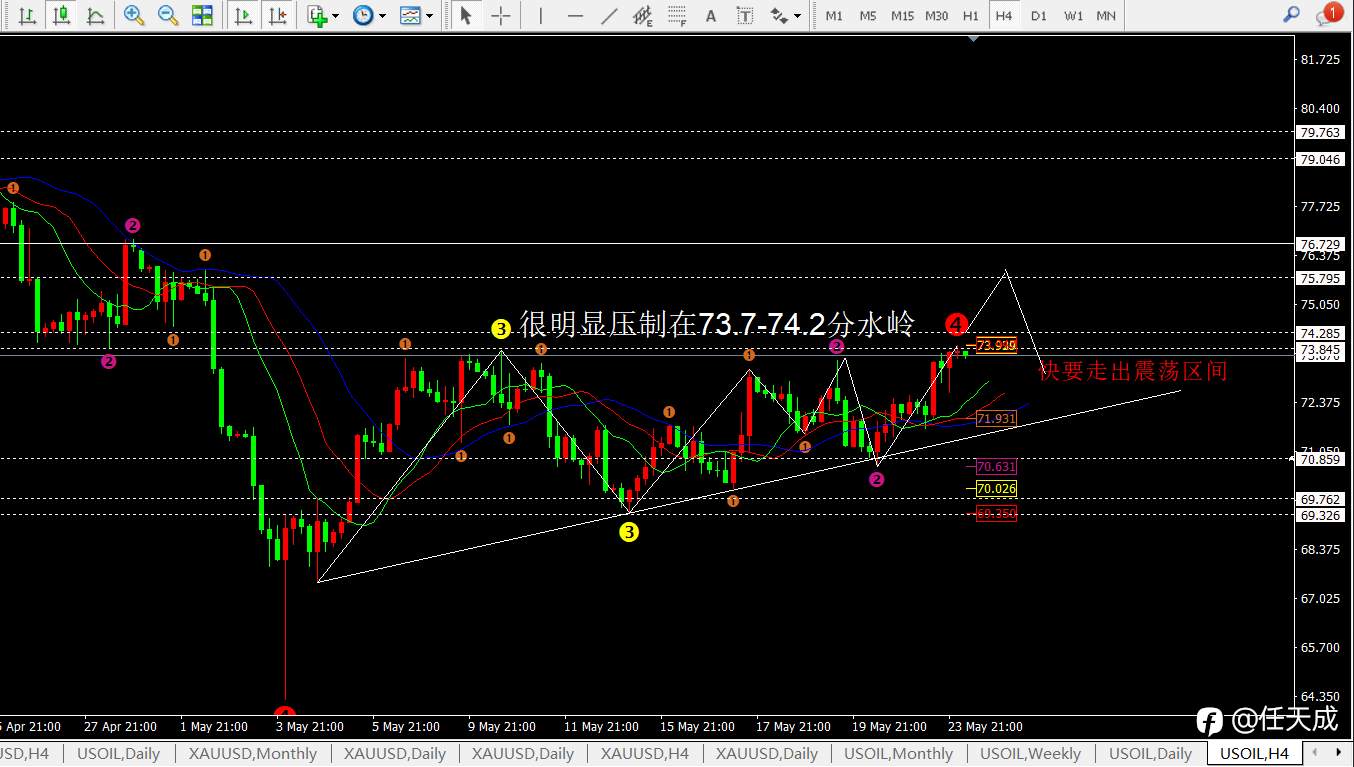The image size is (1354, 767).
Task: Select the crosshair tool
Action: [500, 15]
